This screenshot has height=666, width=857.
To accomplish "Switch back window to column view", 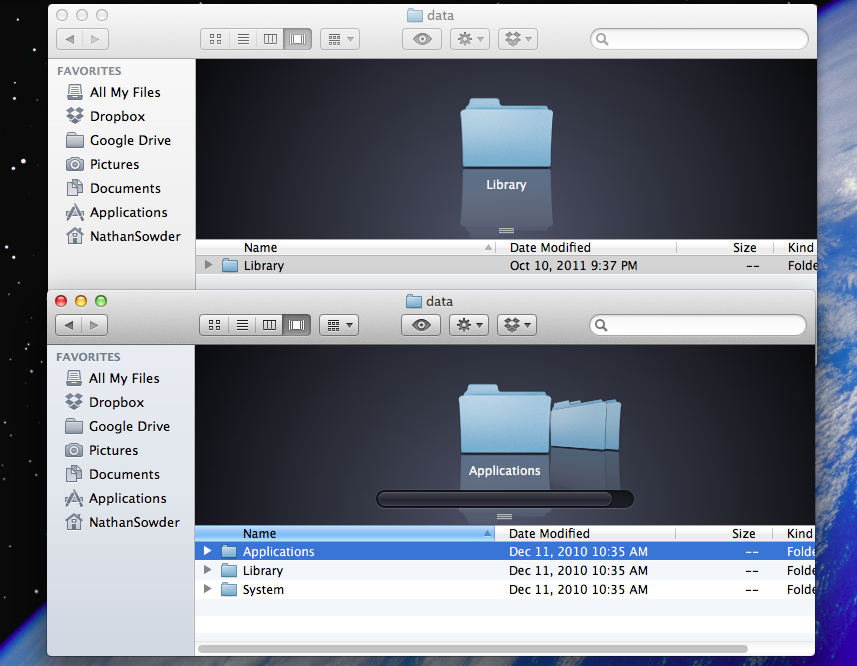I will 271,39.
